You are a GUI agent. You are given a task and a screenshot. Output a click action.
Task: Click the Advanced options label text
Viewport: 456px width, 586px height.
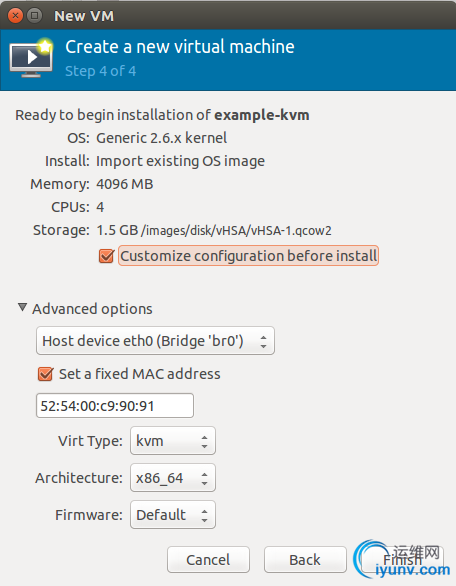coord(92,309)
